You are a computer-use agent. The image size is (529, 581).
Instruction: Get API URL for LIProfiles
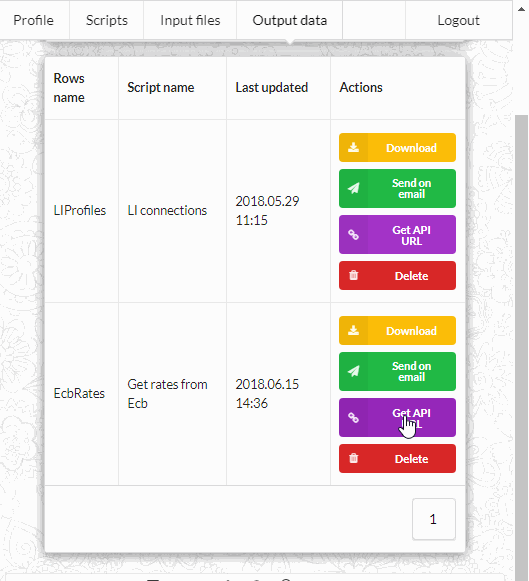click(x=397, y=235)
